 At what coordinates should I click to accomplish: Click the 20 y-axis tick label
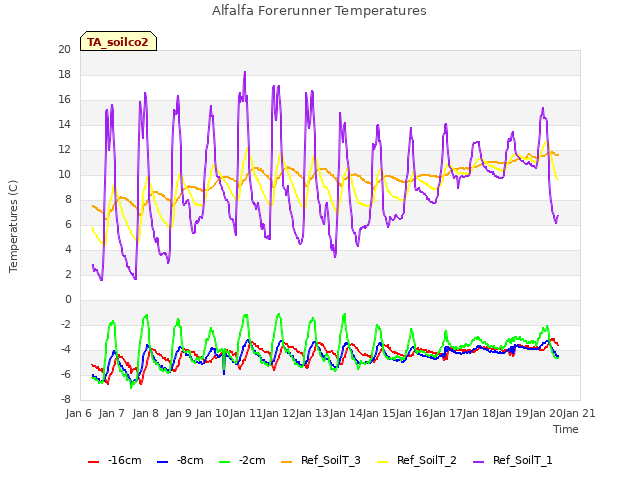tap(64, 50)
